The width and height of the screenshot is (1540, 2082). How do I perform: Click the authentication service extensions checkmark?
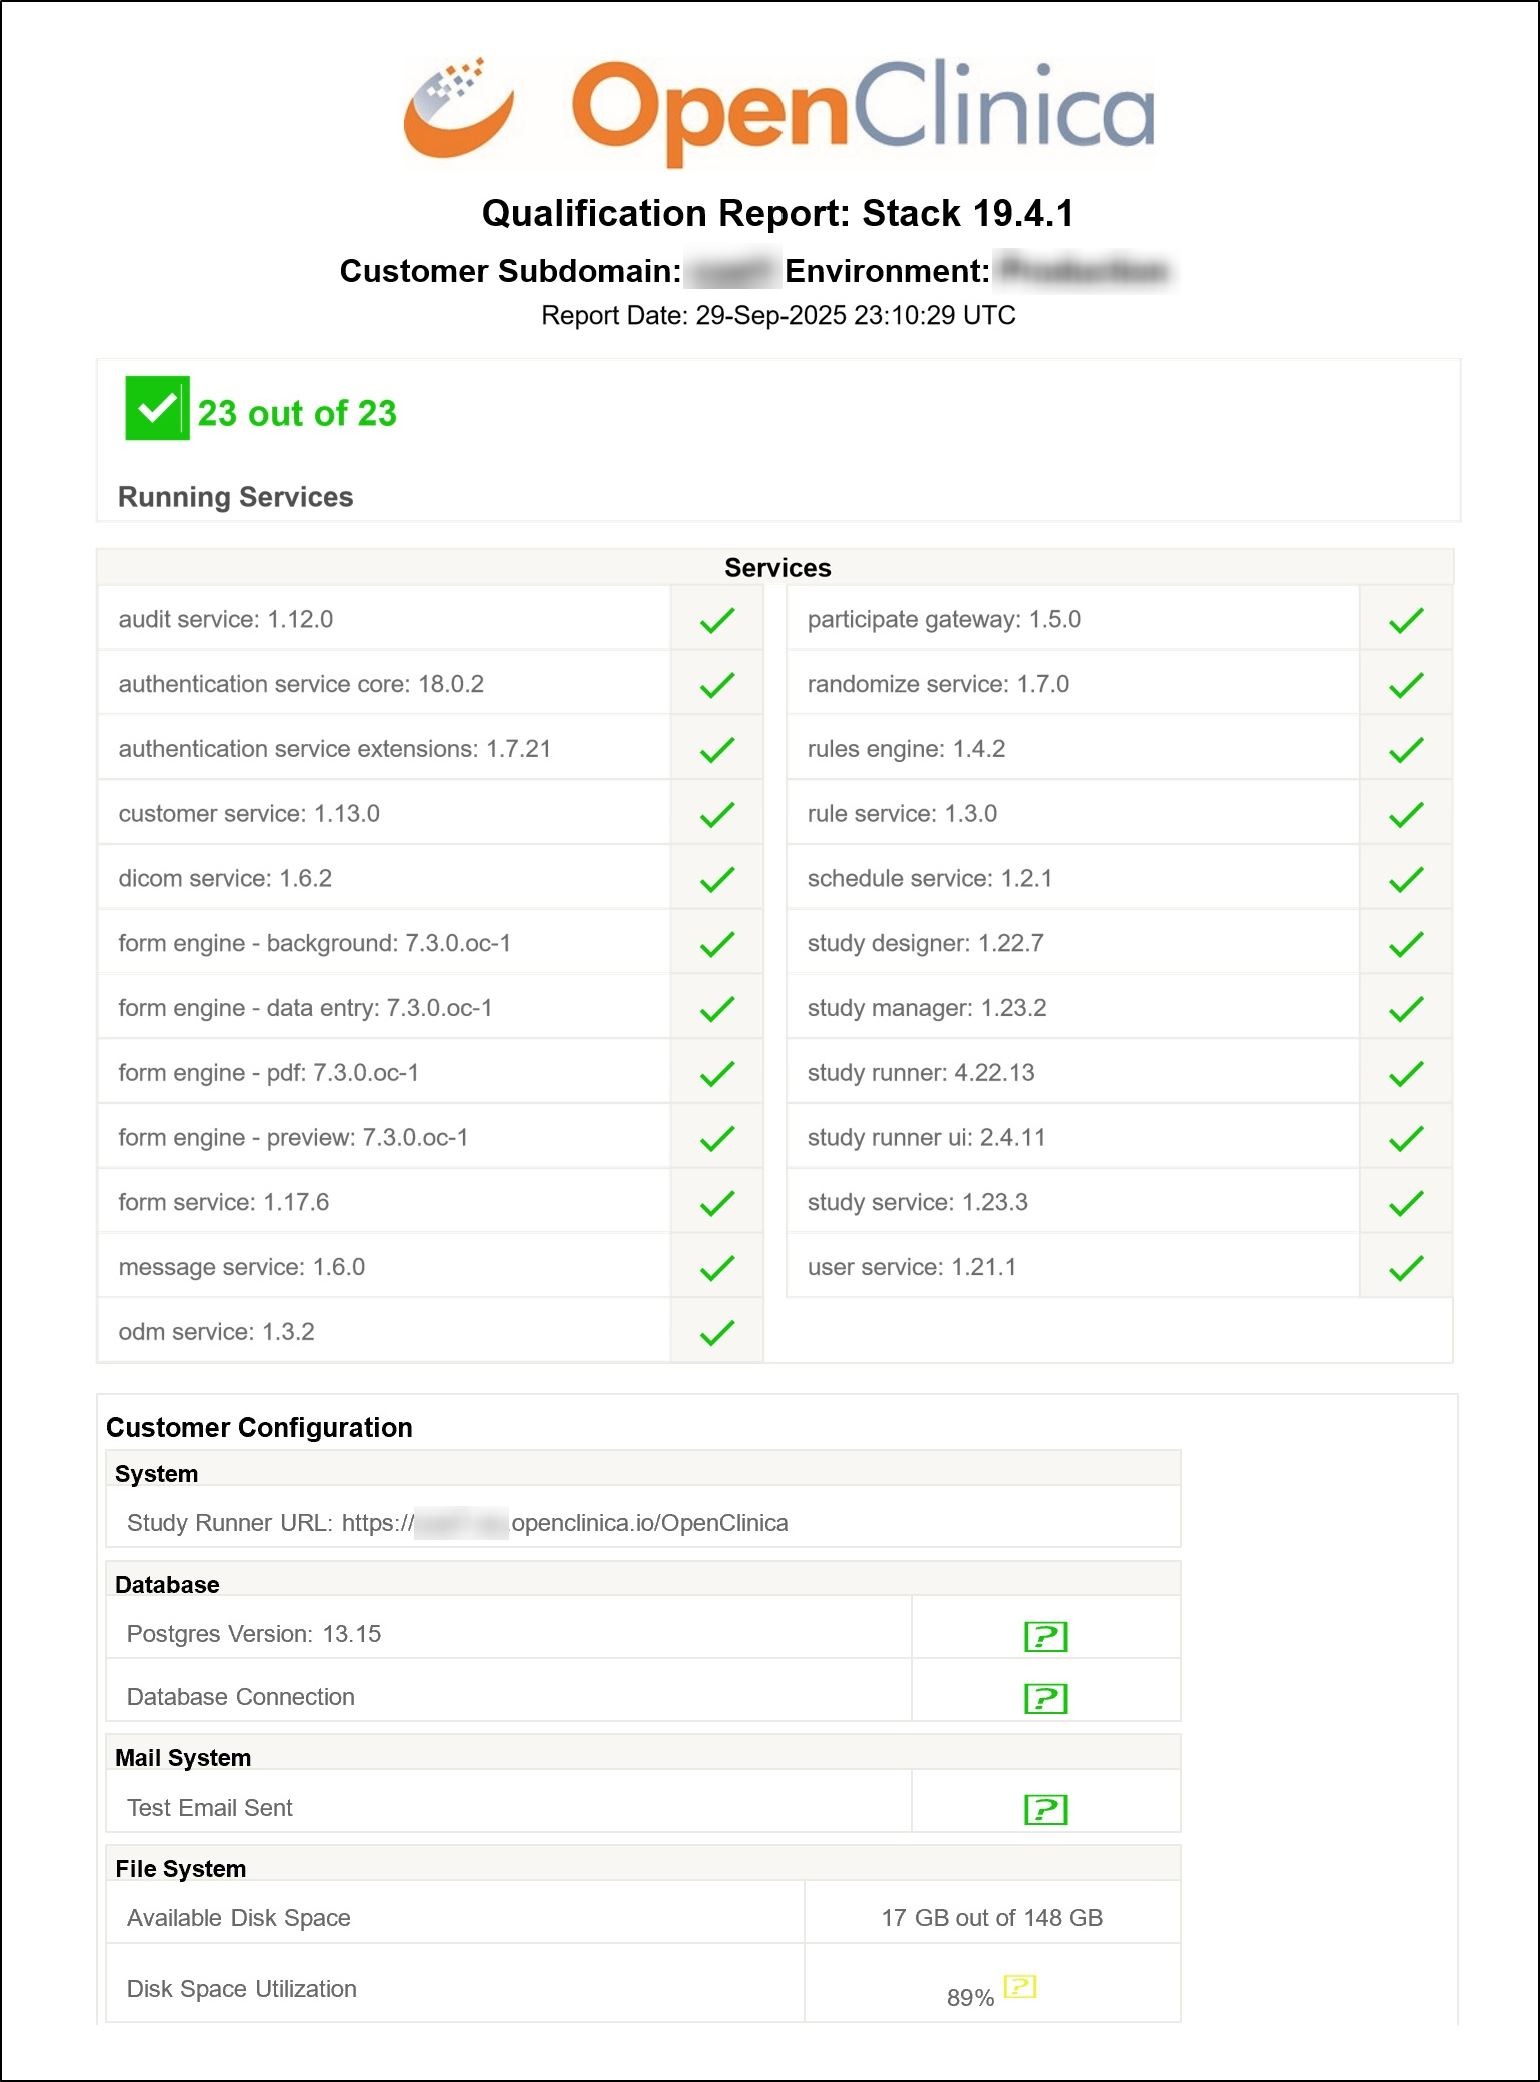pyautogui.click(x=717, y=750)
